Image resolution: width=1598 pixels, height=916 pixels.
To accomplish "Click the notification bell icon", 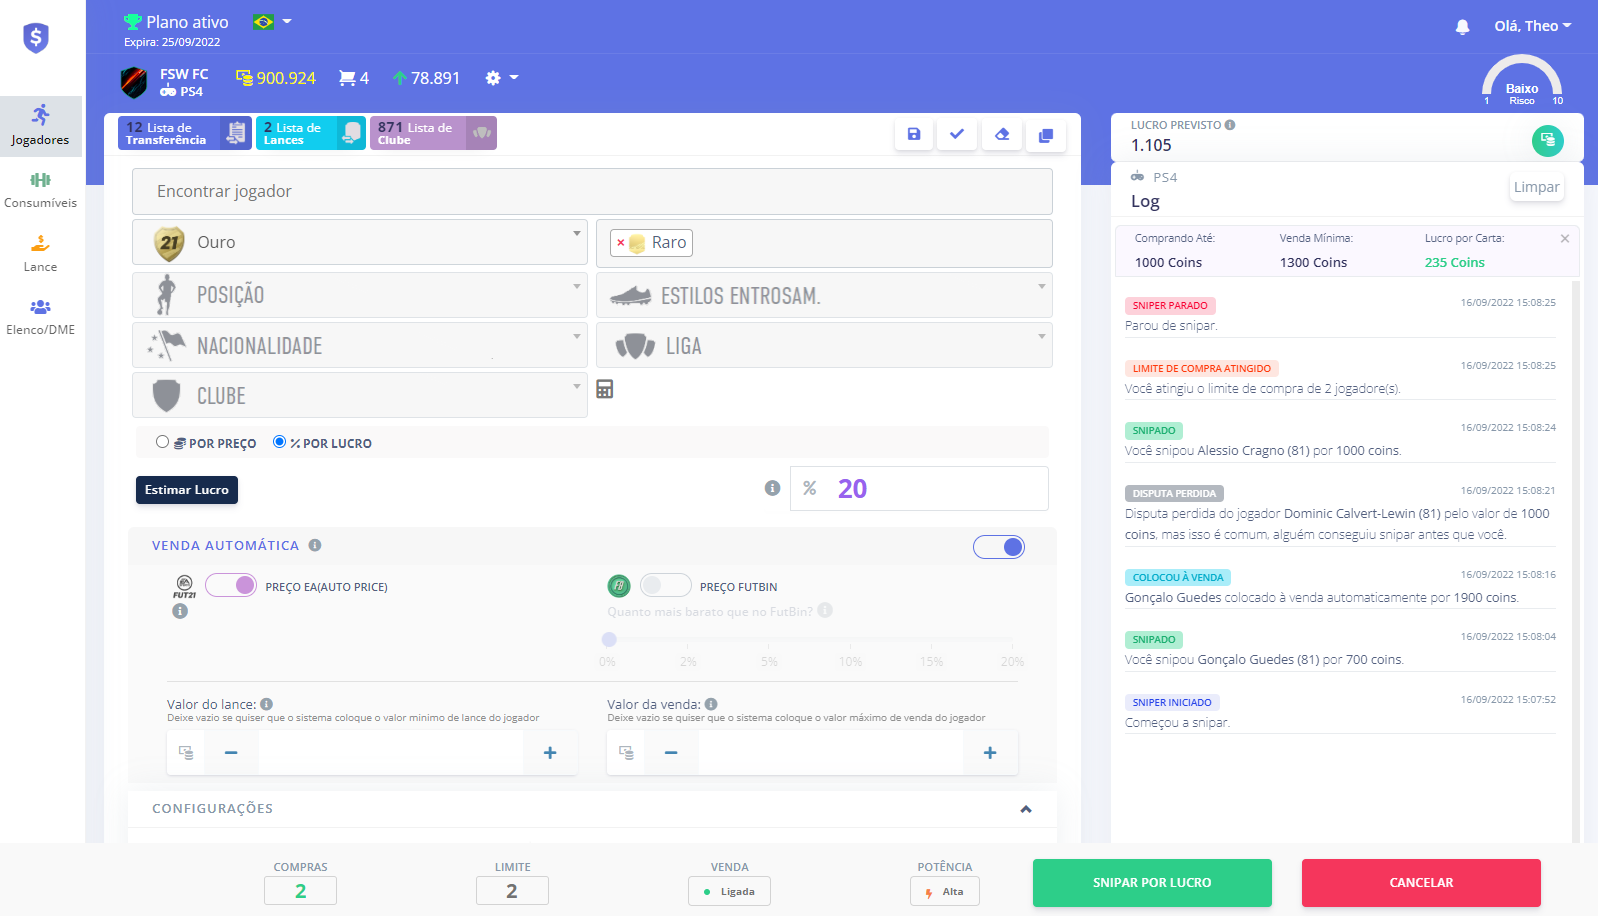I will coord(1462,27).
